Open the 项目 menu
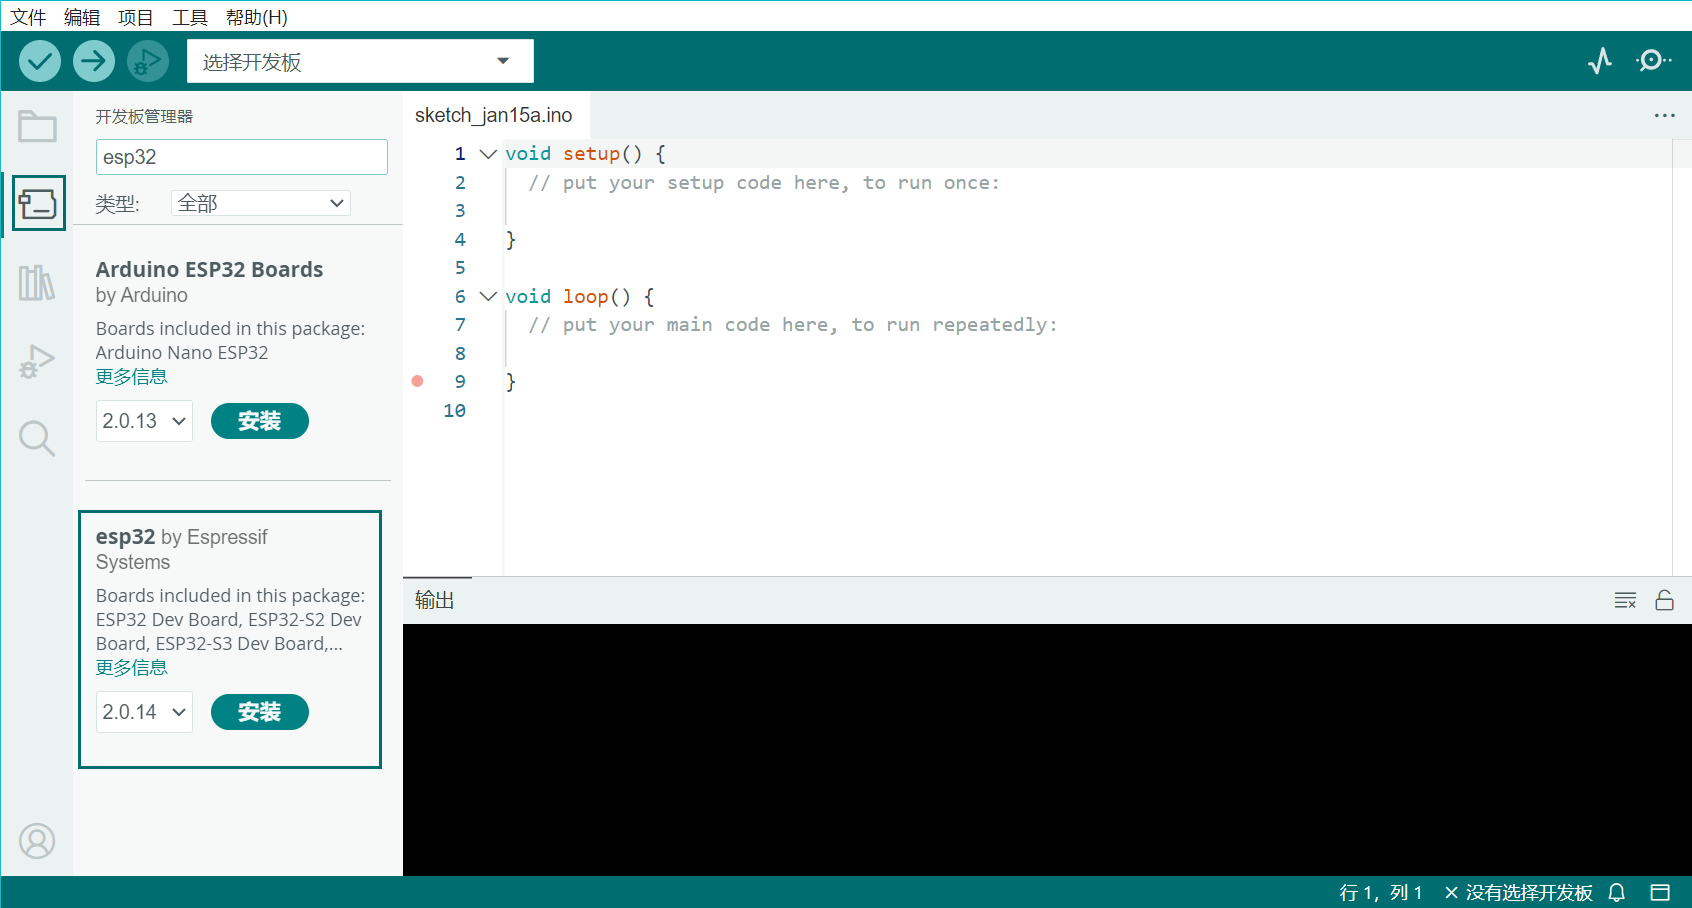Screen dimensions: 1692x908 tap(136, 17)
